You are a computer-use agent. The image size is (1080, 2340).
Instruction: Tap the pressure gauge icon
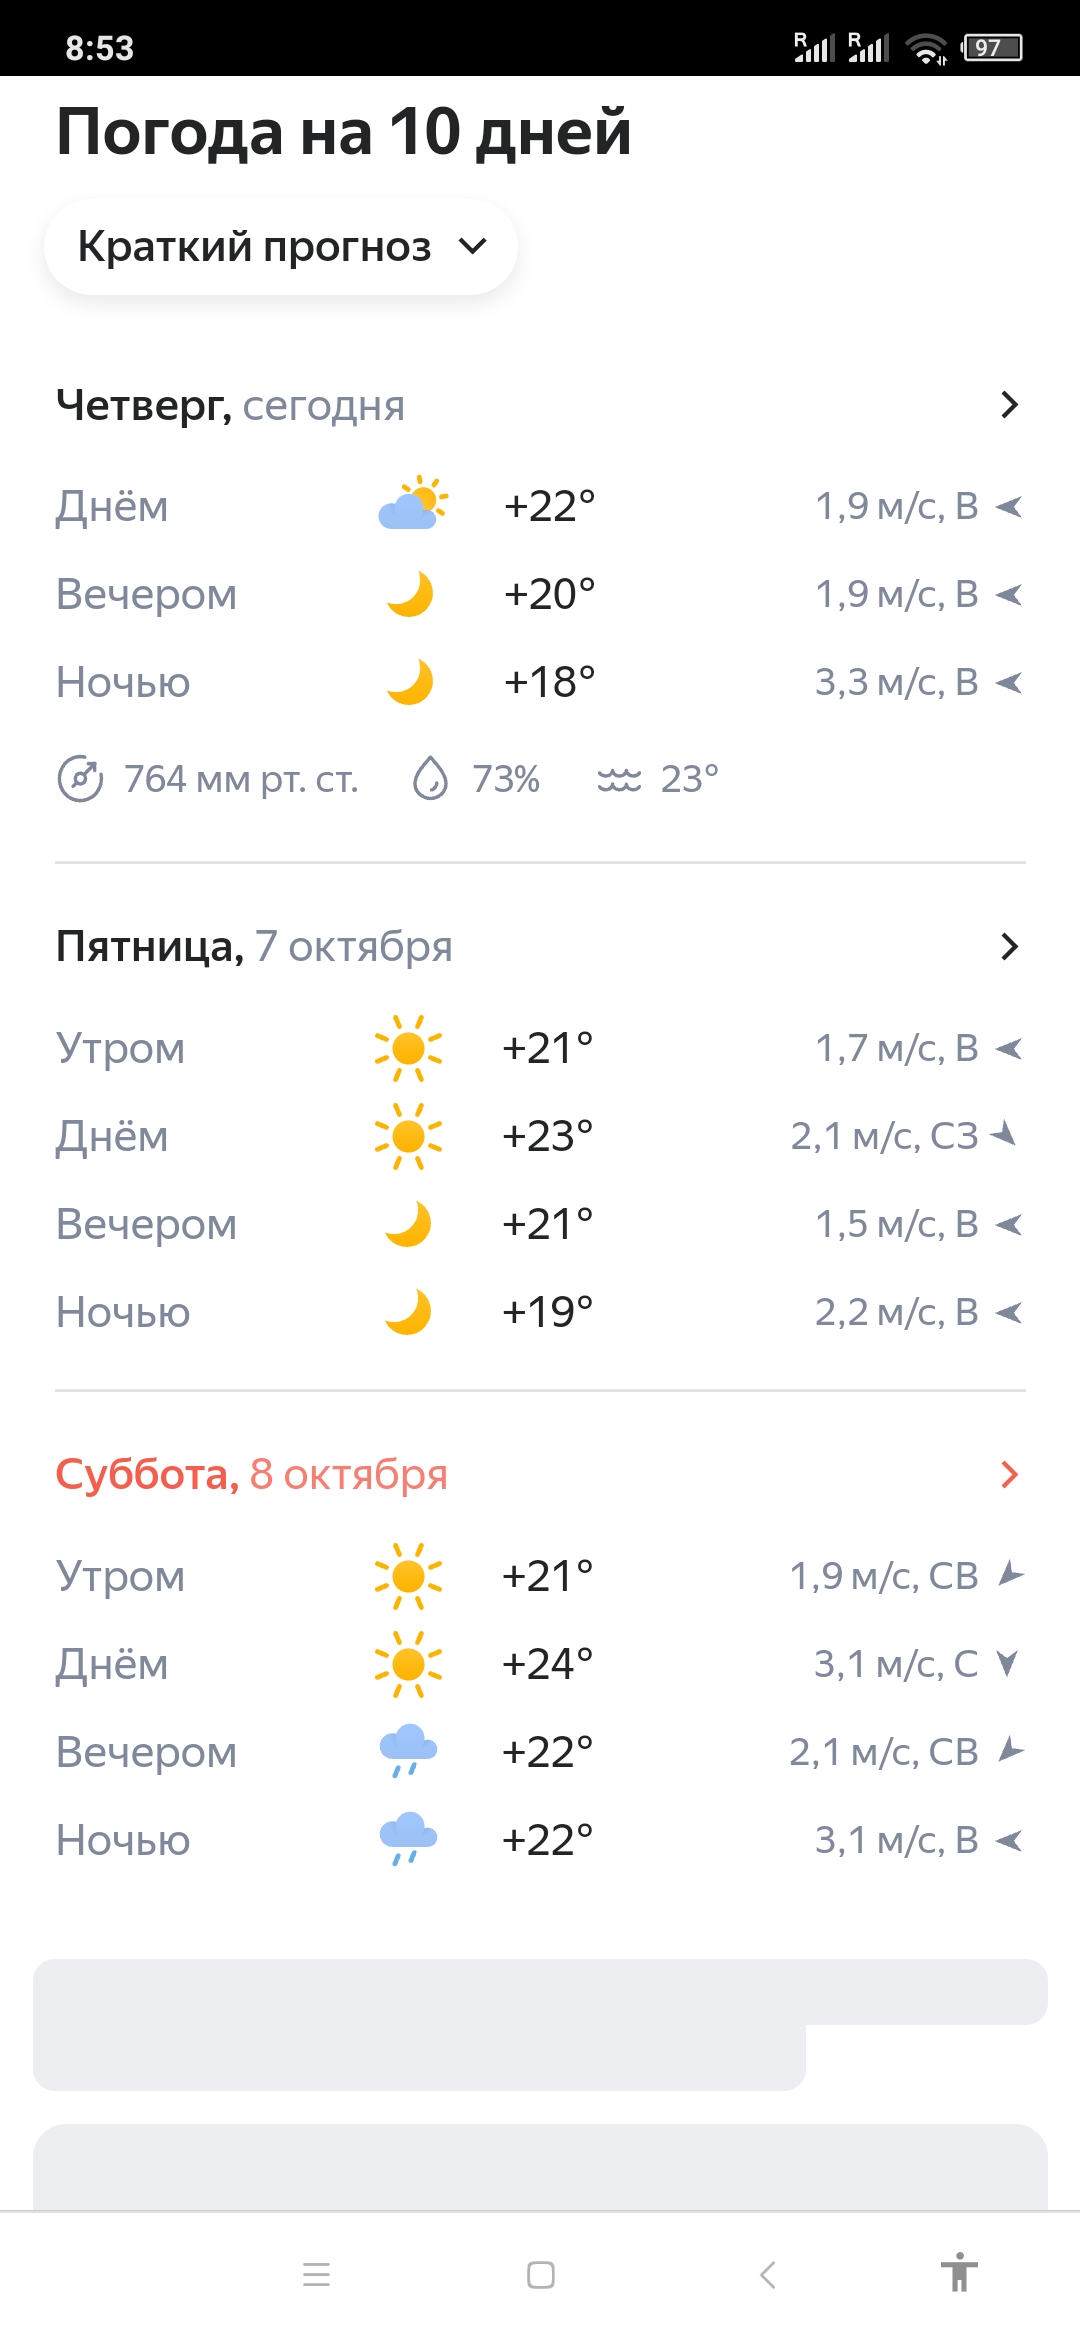coord(80,779)
